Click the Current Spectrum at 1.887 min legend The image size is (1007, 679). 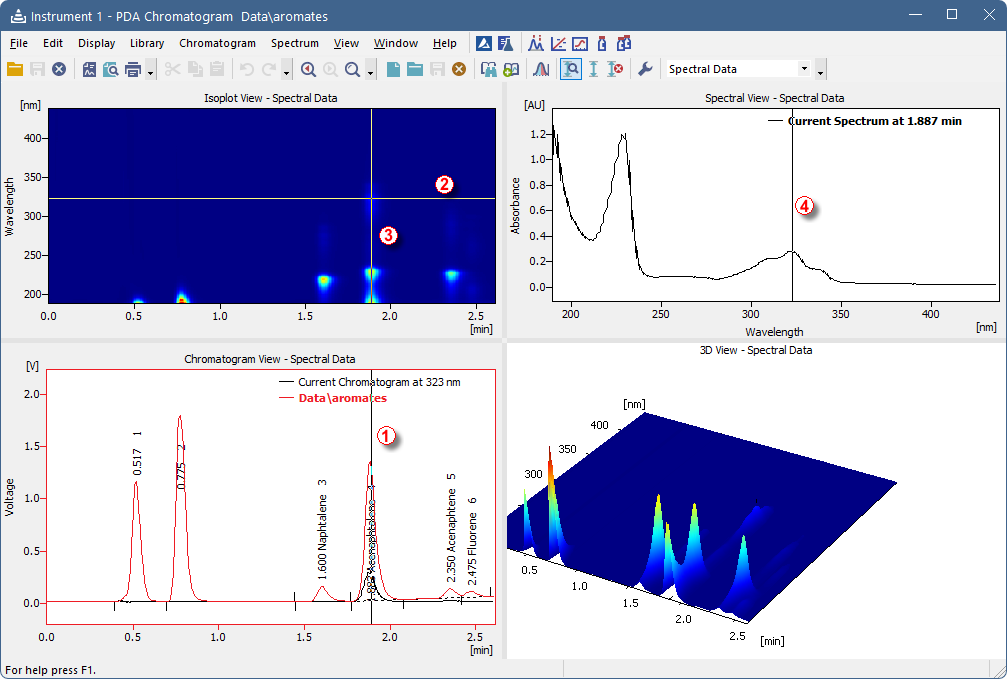point(865,121)
